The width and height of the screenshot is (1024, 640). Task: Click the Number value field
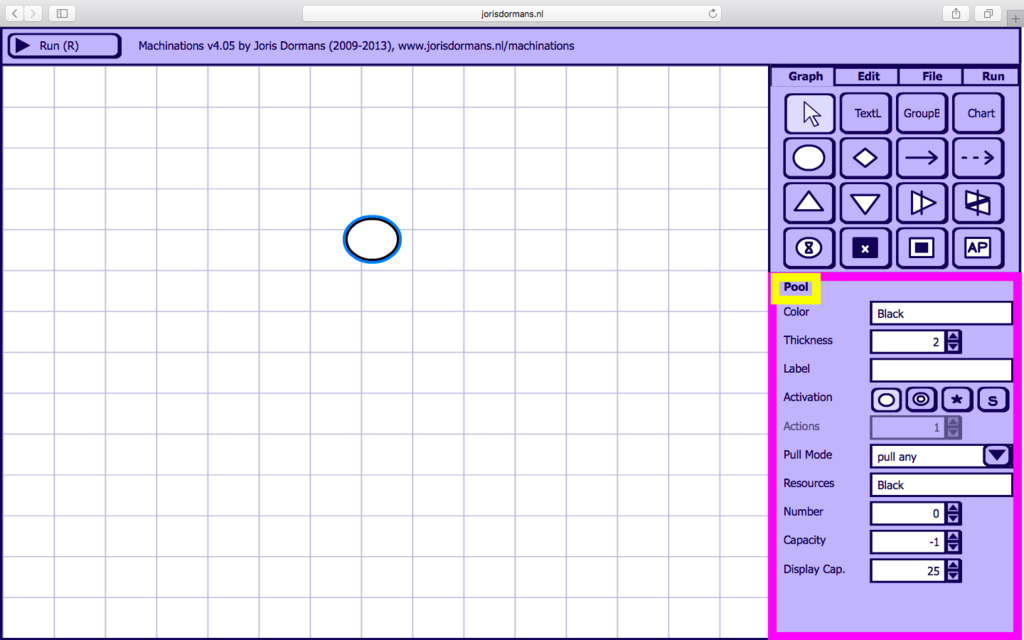[x=908, y=513]
